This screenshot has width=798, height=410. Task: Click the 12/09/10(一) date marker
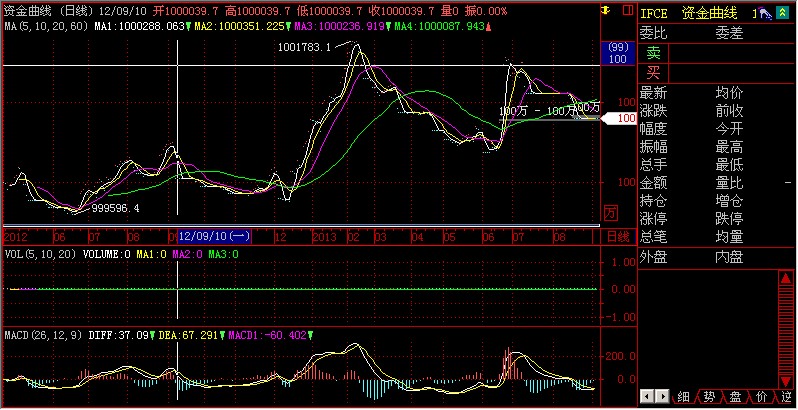tap(214, 237)
